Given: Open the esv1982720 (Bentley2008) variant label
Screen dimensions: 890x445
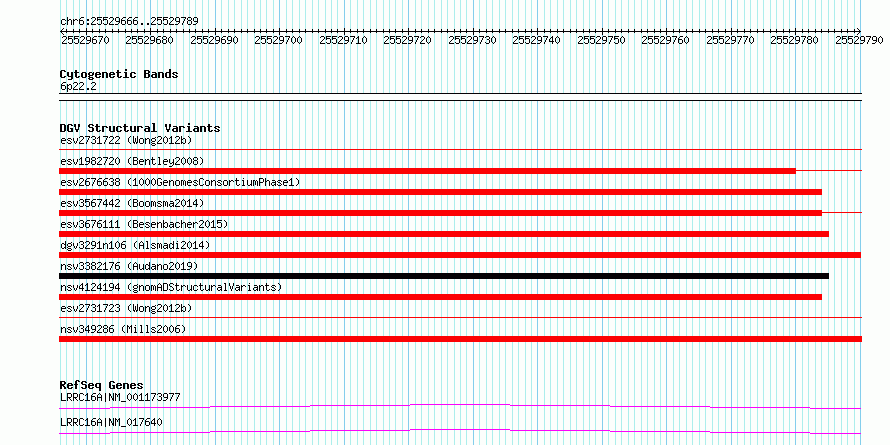Looking at the screenshot, I should click(x=132, y=161).
